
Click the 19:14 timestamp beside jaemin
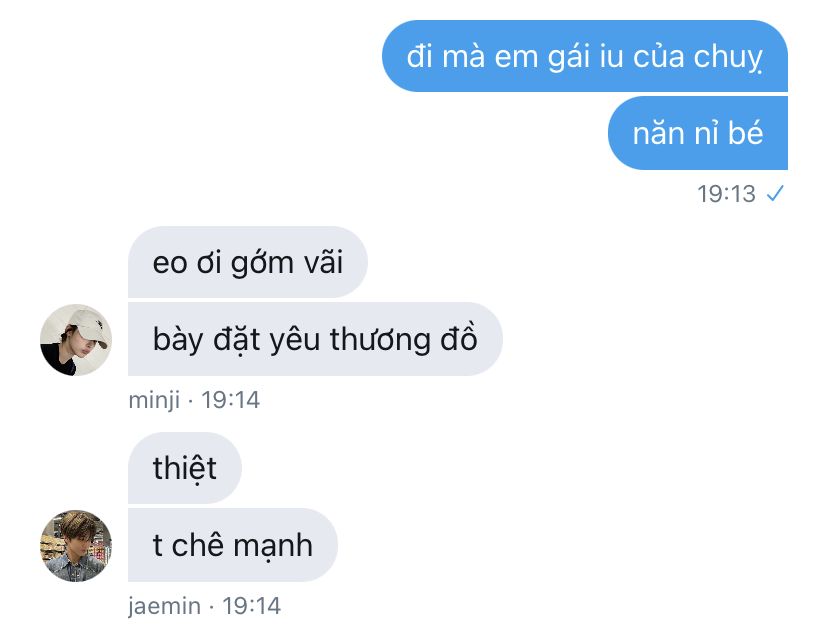[251, 605]
